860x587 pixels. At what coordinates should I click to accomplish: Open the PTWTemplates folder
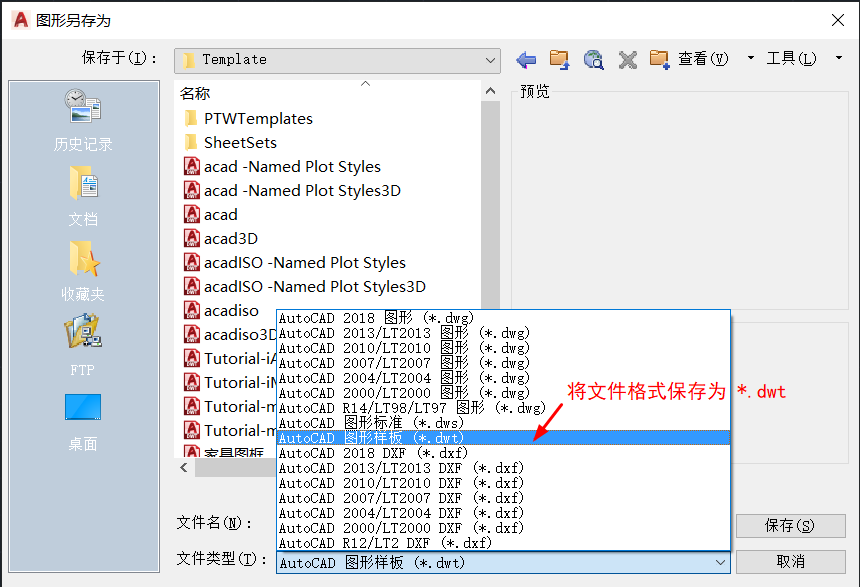point(248,118)
